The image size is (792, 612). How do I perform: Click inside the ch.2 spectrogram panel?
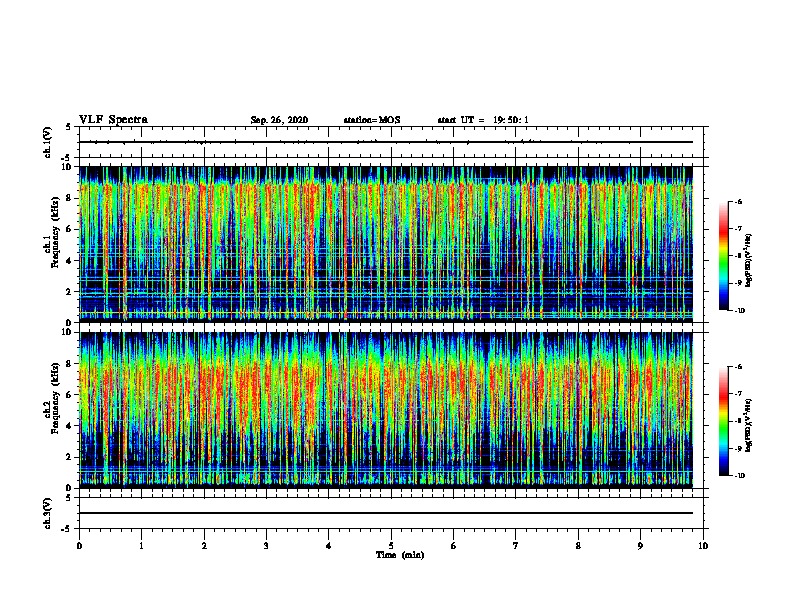(386, 410)
